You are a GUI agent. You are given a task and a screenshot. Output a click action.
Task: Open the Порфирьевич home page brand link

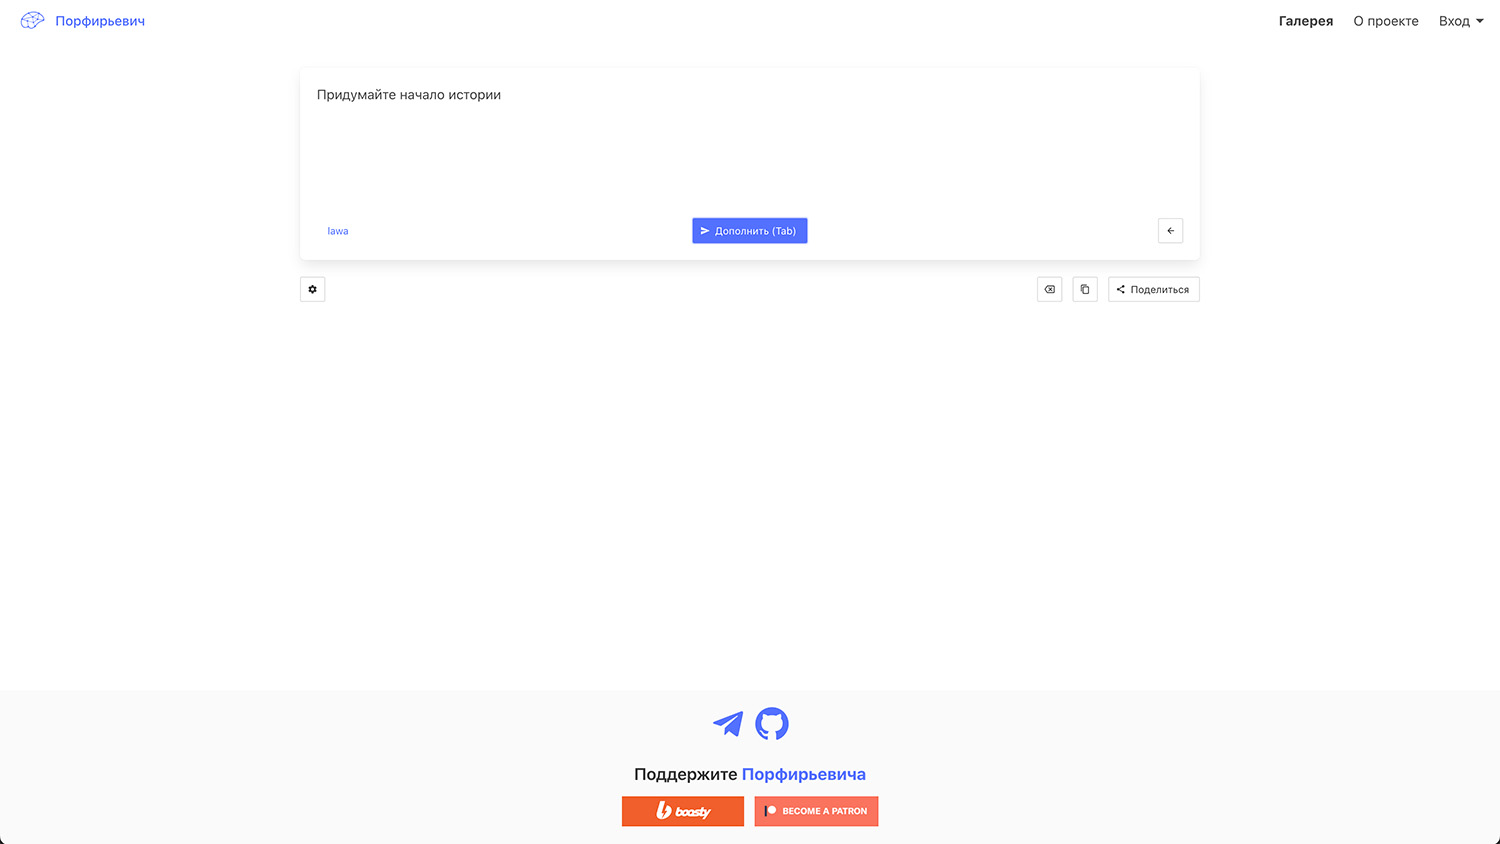pyautogui.click(x=100, y=21)
